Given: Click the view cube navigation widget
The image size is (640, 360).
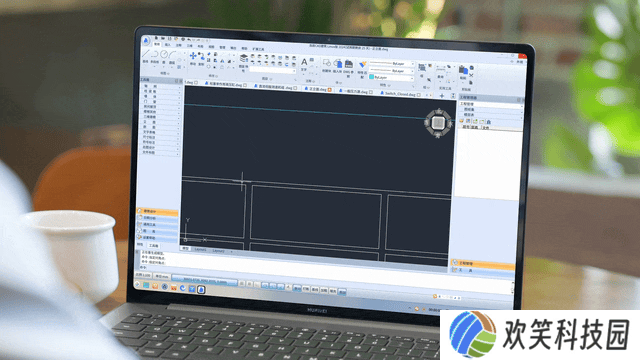Looking at the screenshot, I should (438, 122).
